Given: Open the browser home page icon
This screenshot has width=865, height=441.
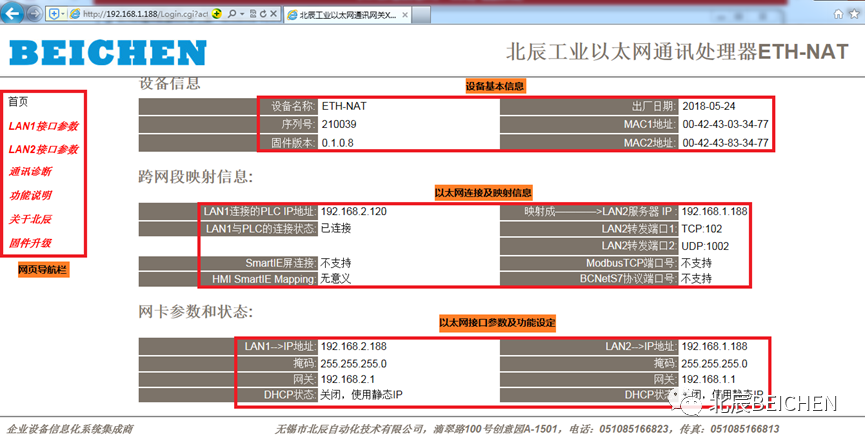Looking at the screenshot, I should click(838, 14).
